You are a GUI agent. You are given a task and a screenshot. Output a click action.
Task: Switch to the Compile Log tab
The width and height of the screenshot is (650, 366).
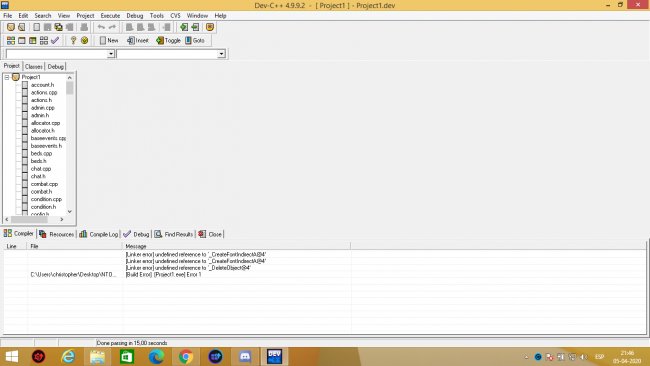click(x=99, y=234)
